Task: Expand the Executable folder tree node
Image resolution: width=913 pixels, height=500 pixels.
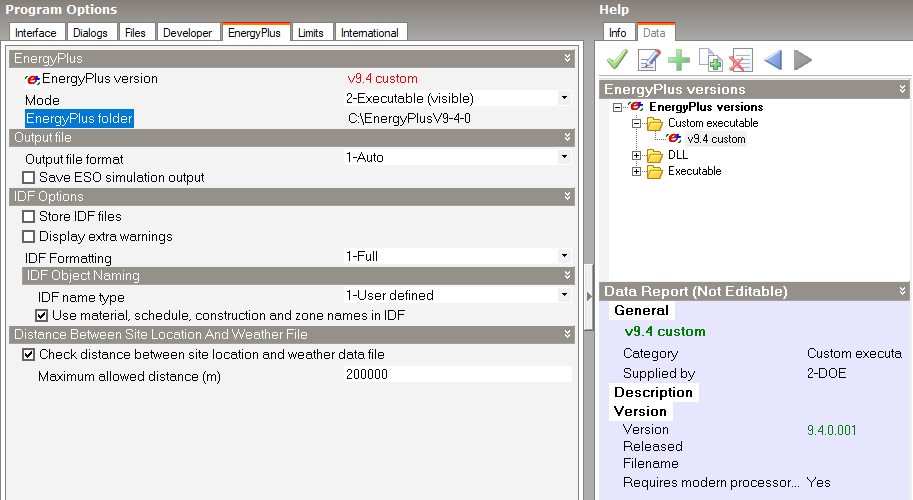Action: point(637,172)
